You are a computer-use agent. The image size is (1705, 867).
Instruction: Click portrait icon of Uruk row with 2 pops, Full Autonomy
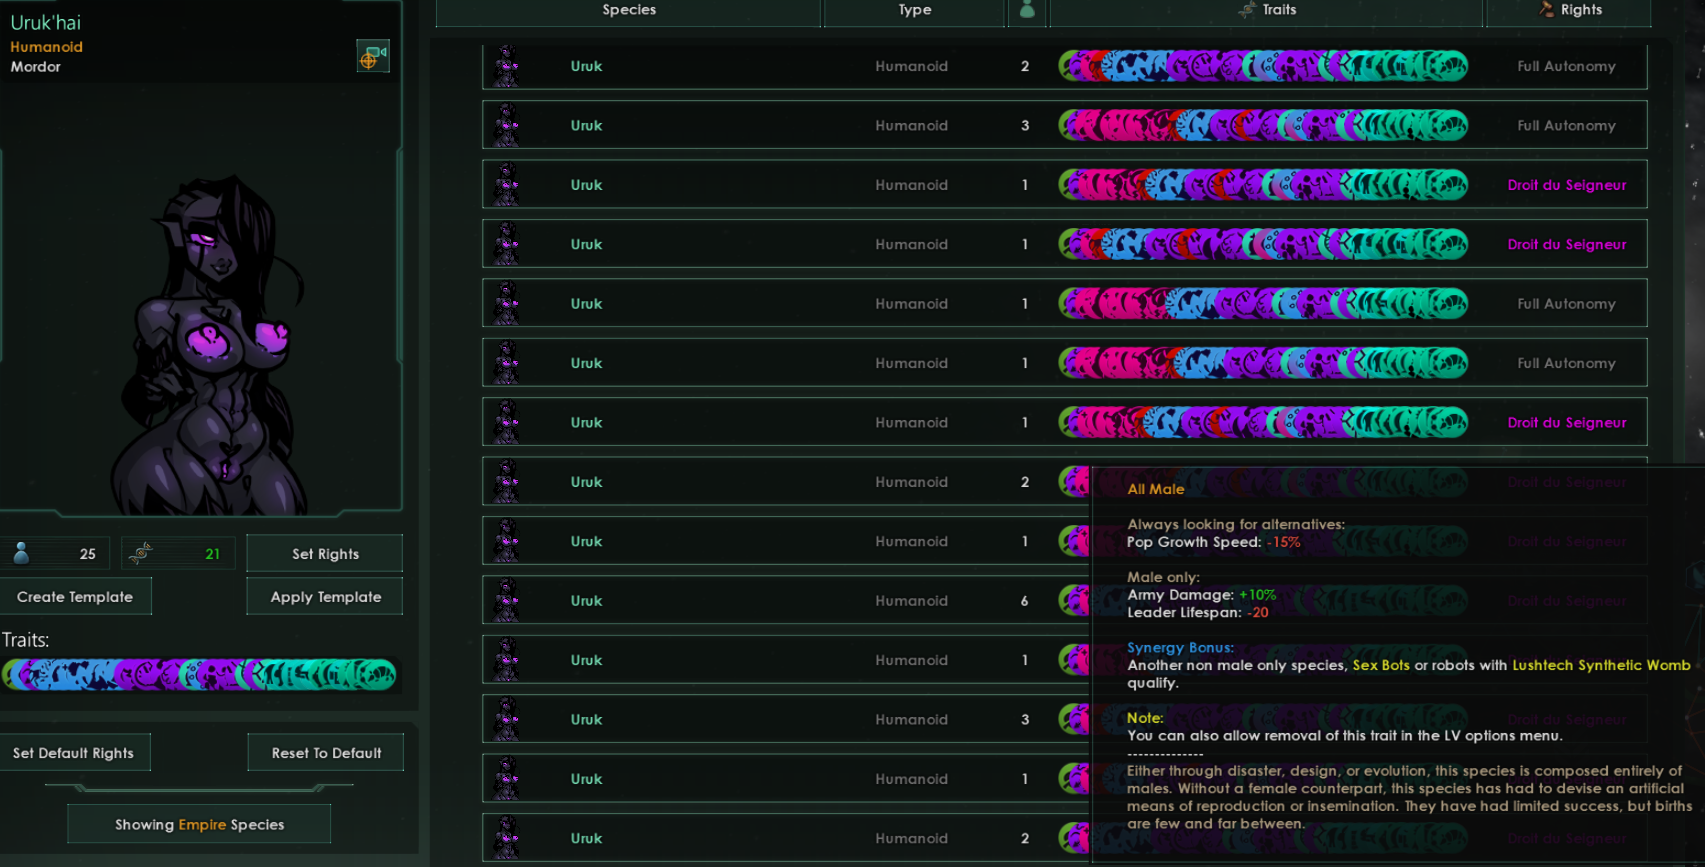[507, 66]
